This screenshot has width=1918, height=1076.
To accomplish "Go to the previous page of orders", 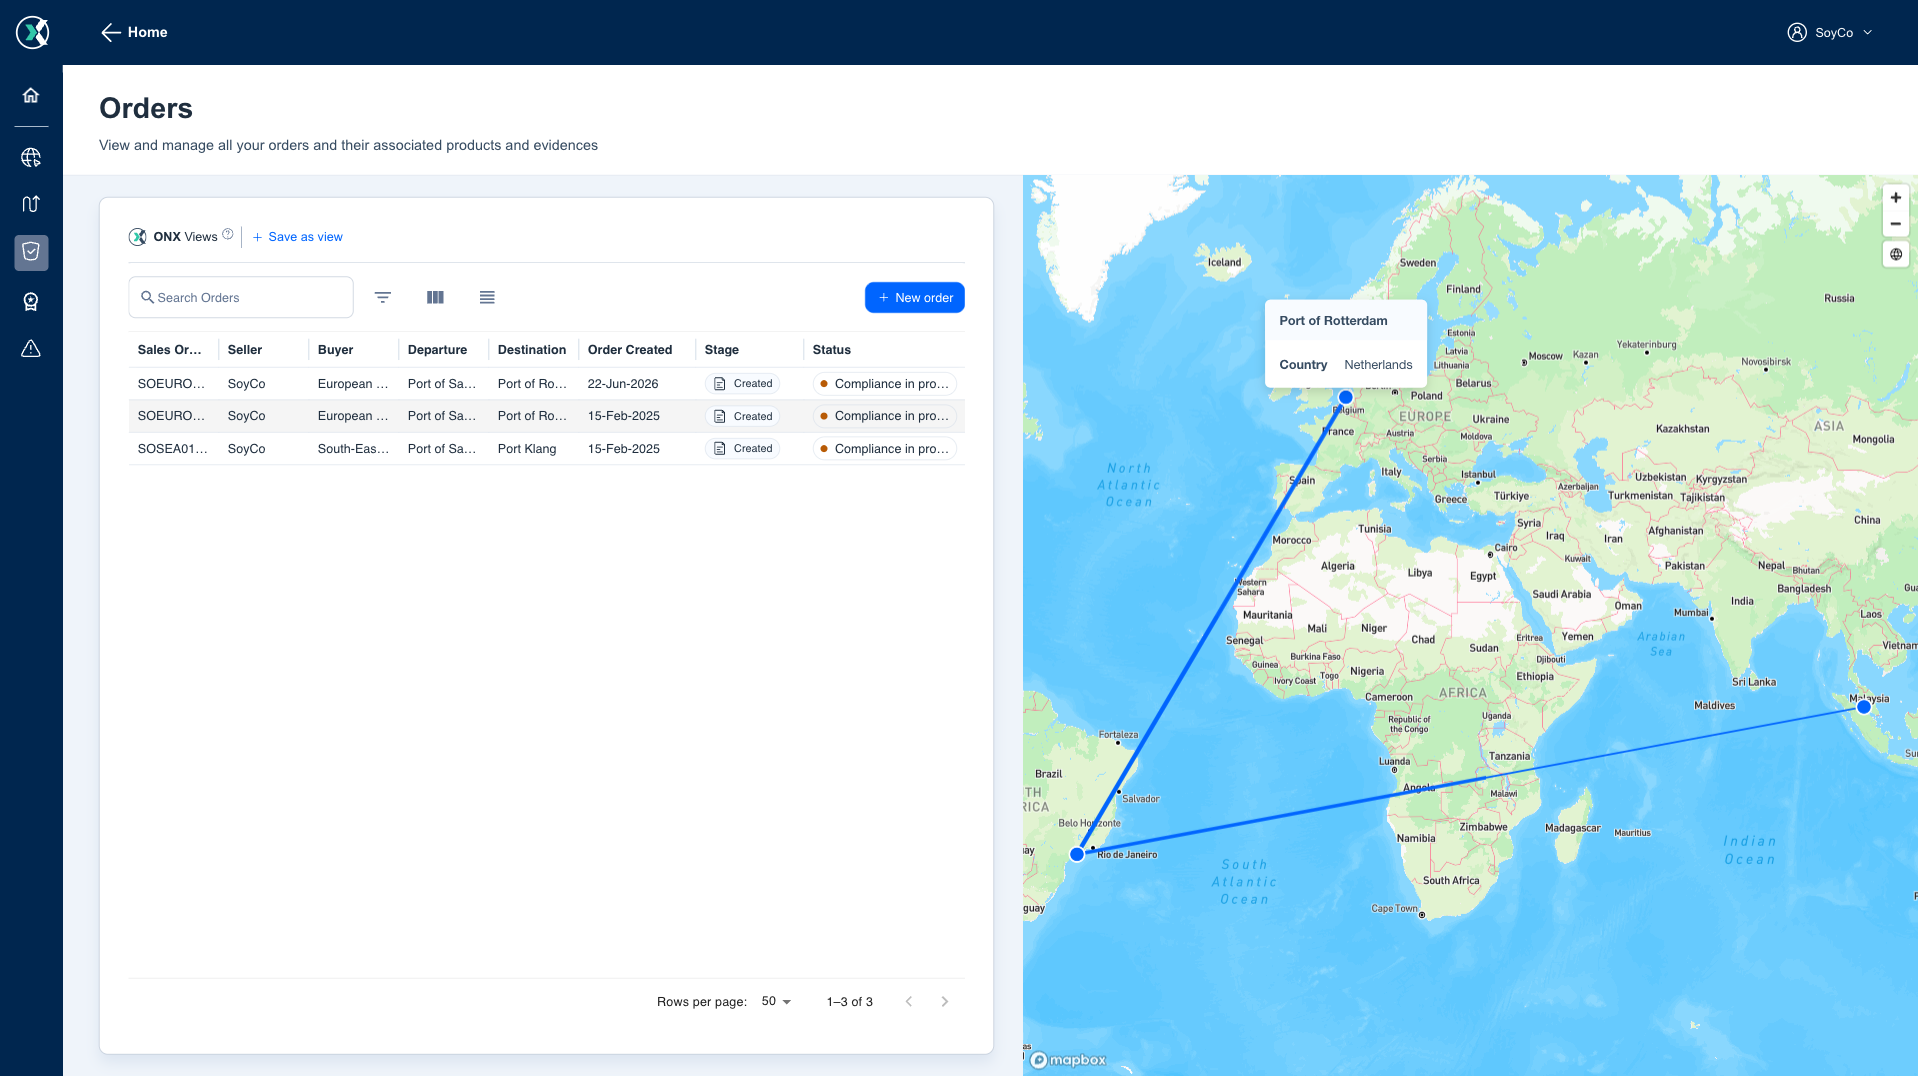I will tap(909, 1001).
